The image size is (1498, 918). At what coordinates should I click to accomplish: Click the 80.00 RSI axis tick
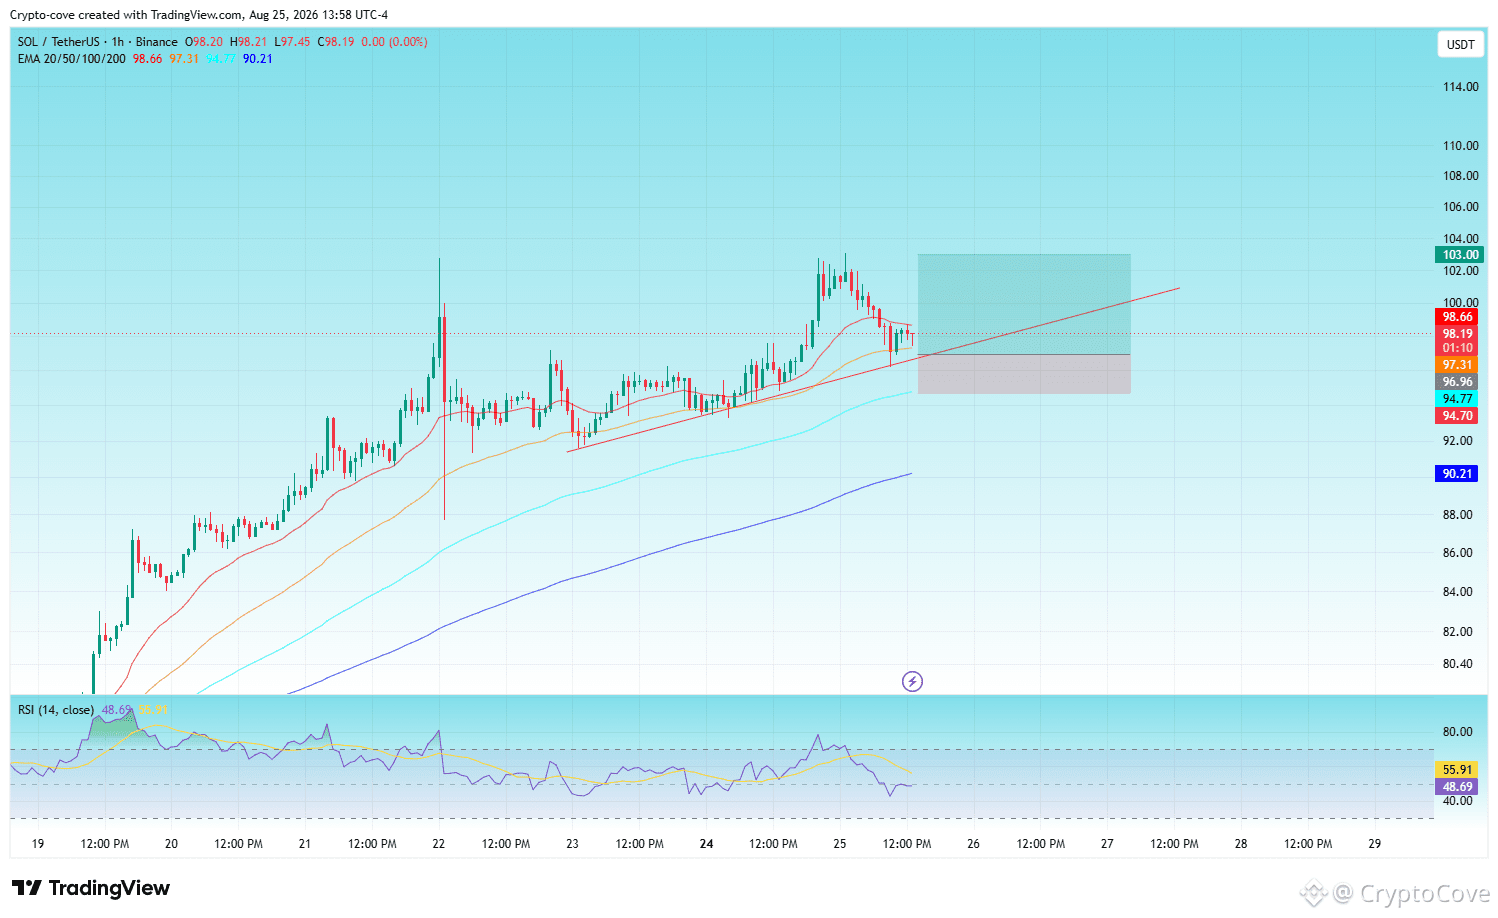[1457, 732]
